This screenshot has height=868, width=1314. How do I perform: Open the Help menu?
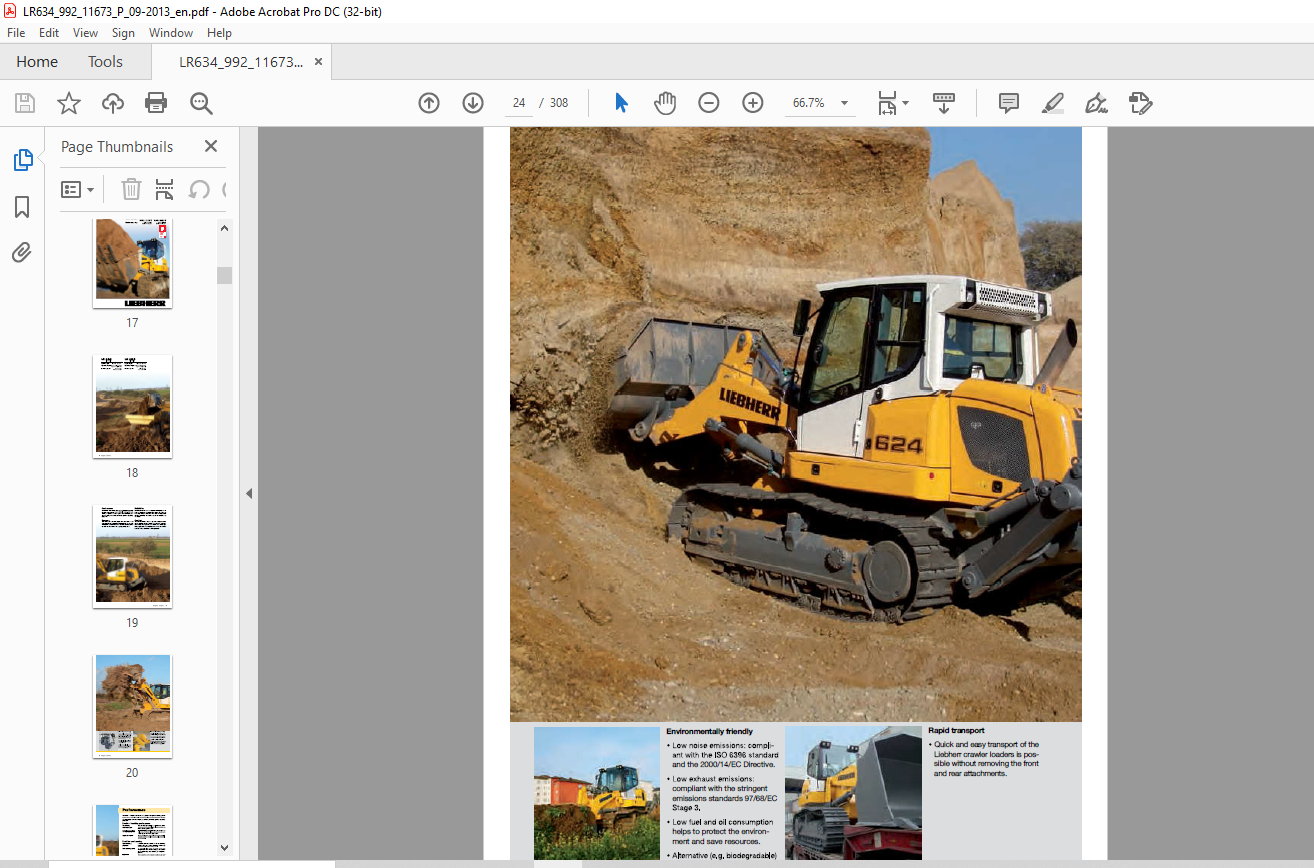(219, 33)
